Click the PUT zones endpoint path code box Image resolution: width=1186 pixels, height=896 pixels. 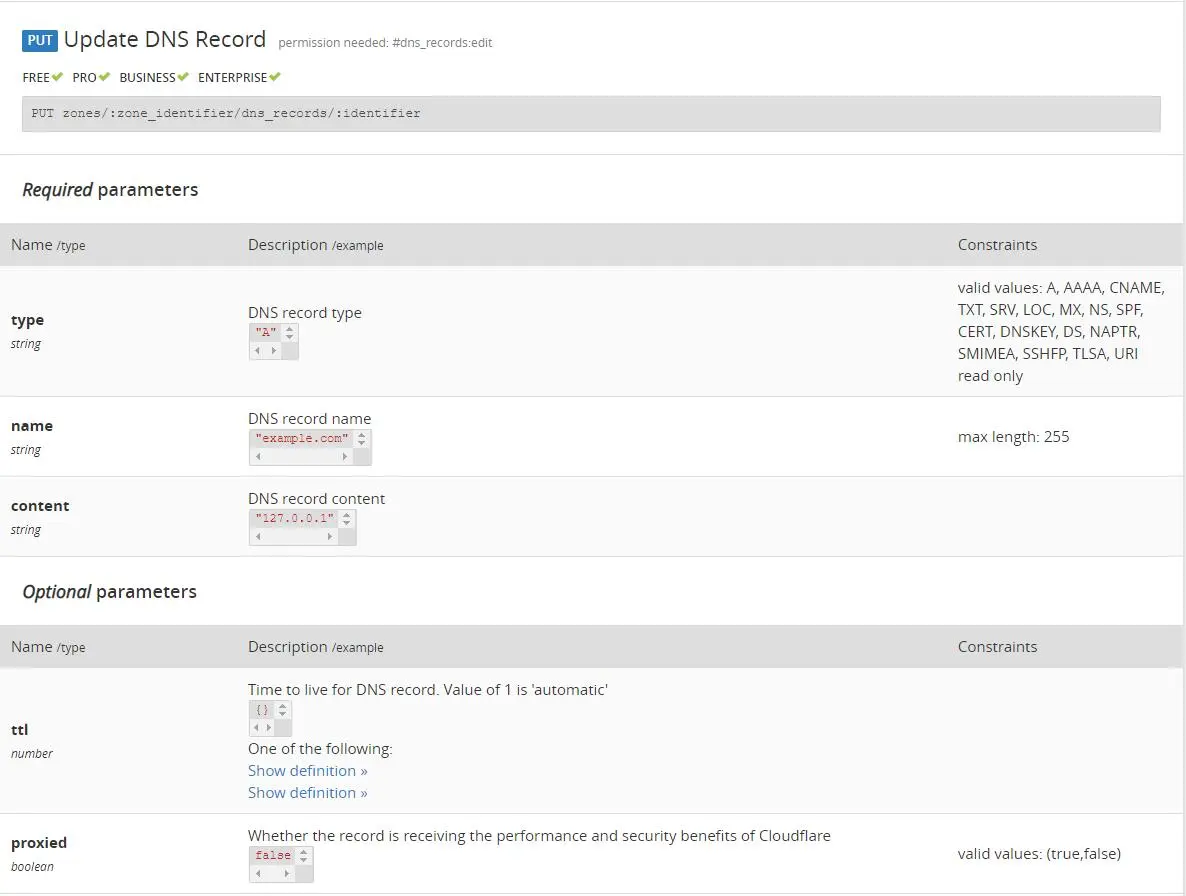[590, 114]
